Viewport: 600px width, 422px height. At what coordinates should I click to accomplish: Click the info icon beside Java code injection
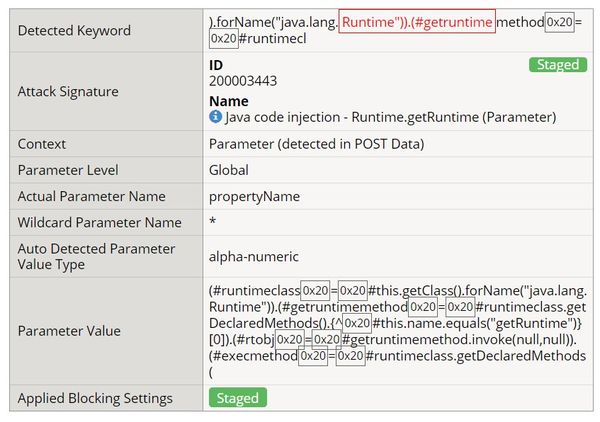[x=215, y=117]
